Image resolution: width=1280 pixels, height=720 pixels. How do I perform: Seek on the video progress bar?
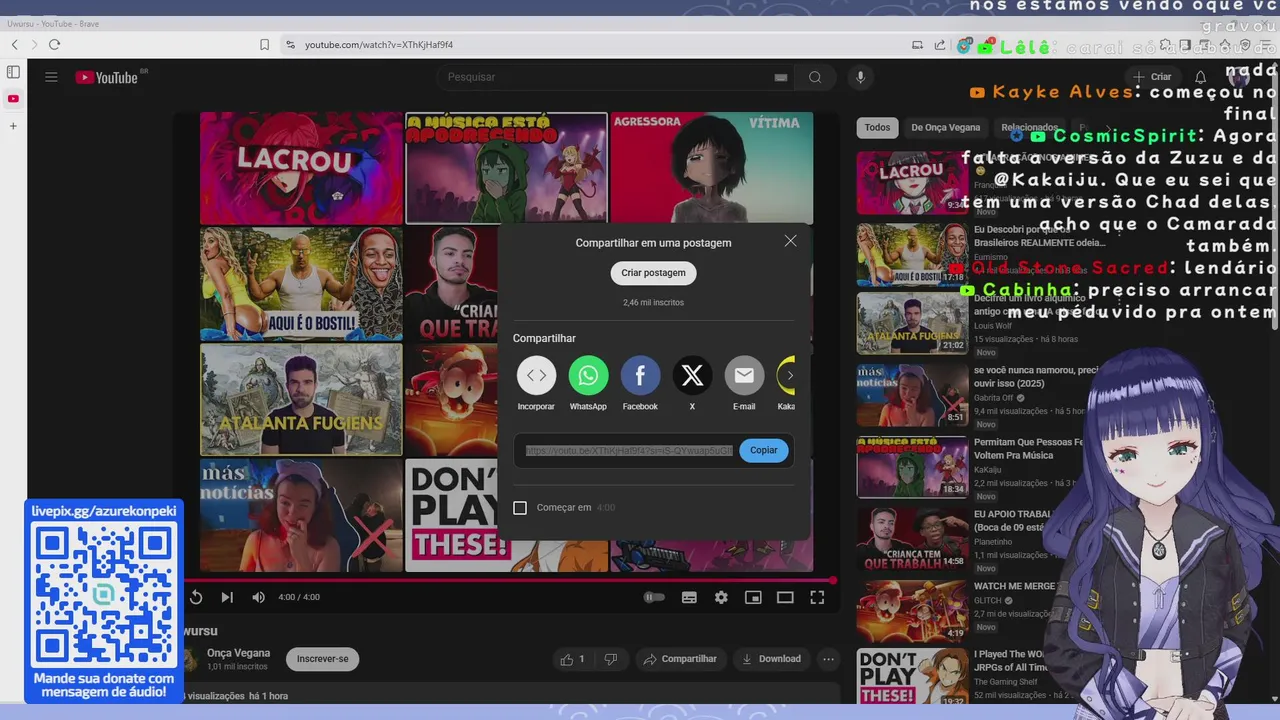tap(508, 580)
